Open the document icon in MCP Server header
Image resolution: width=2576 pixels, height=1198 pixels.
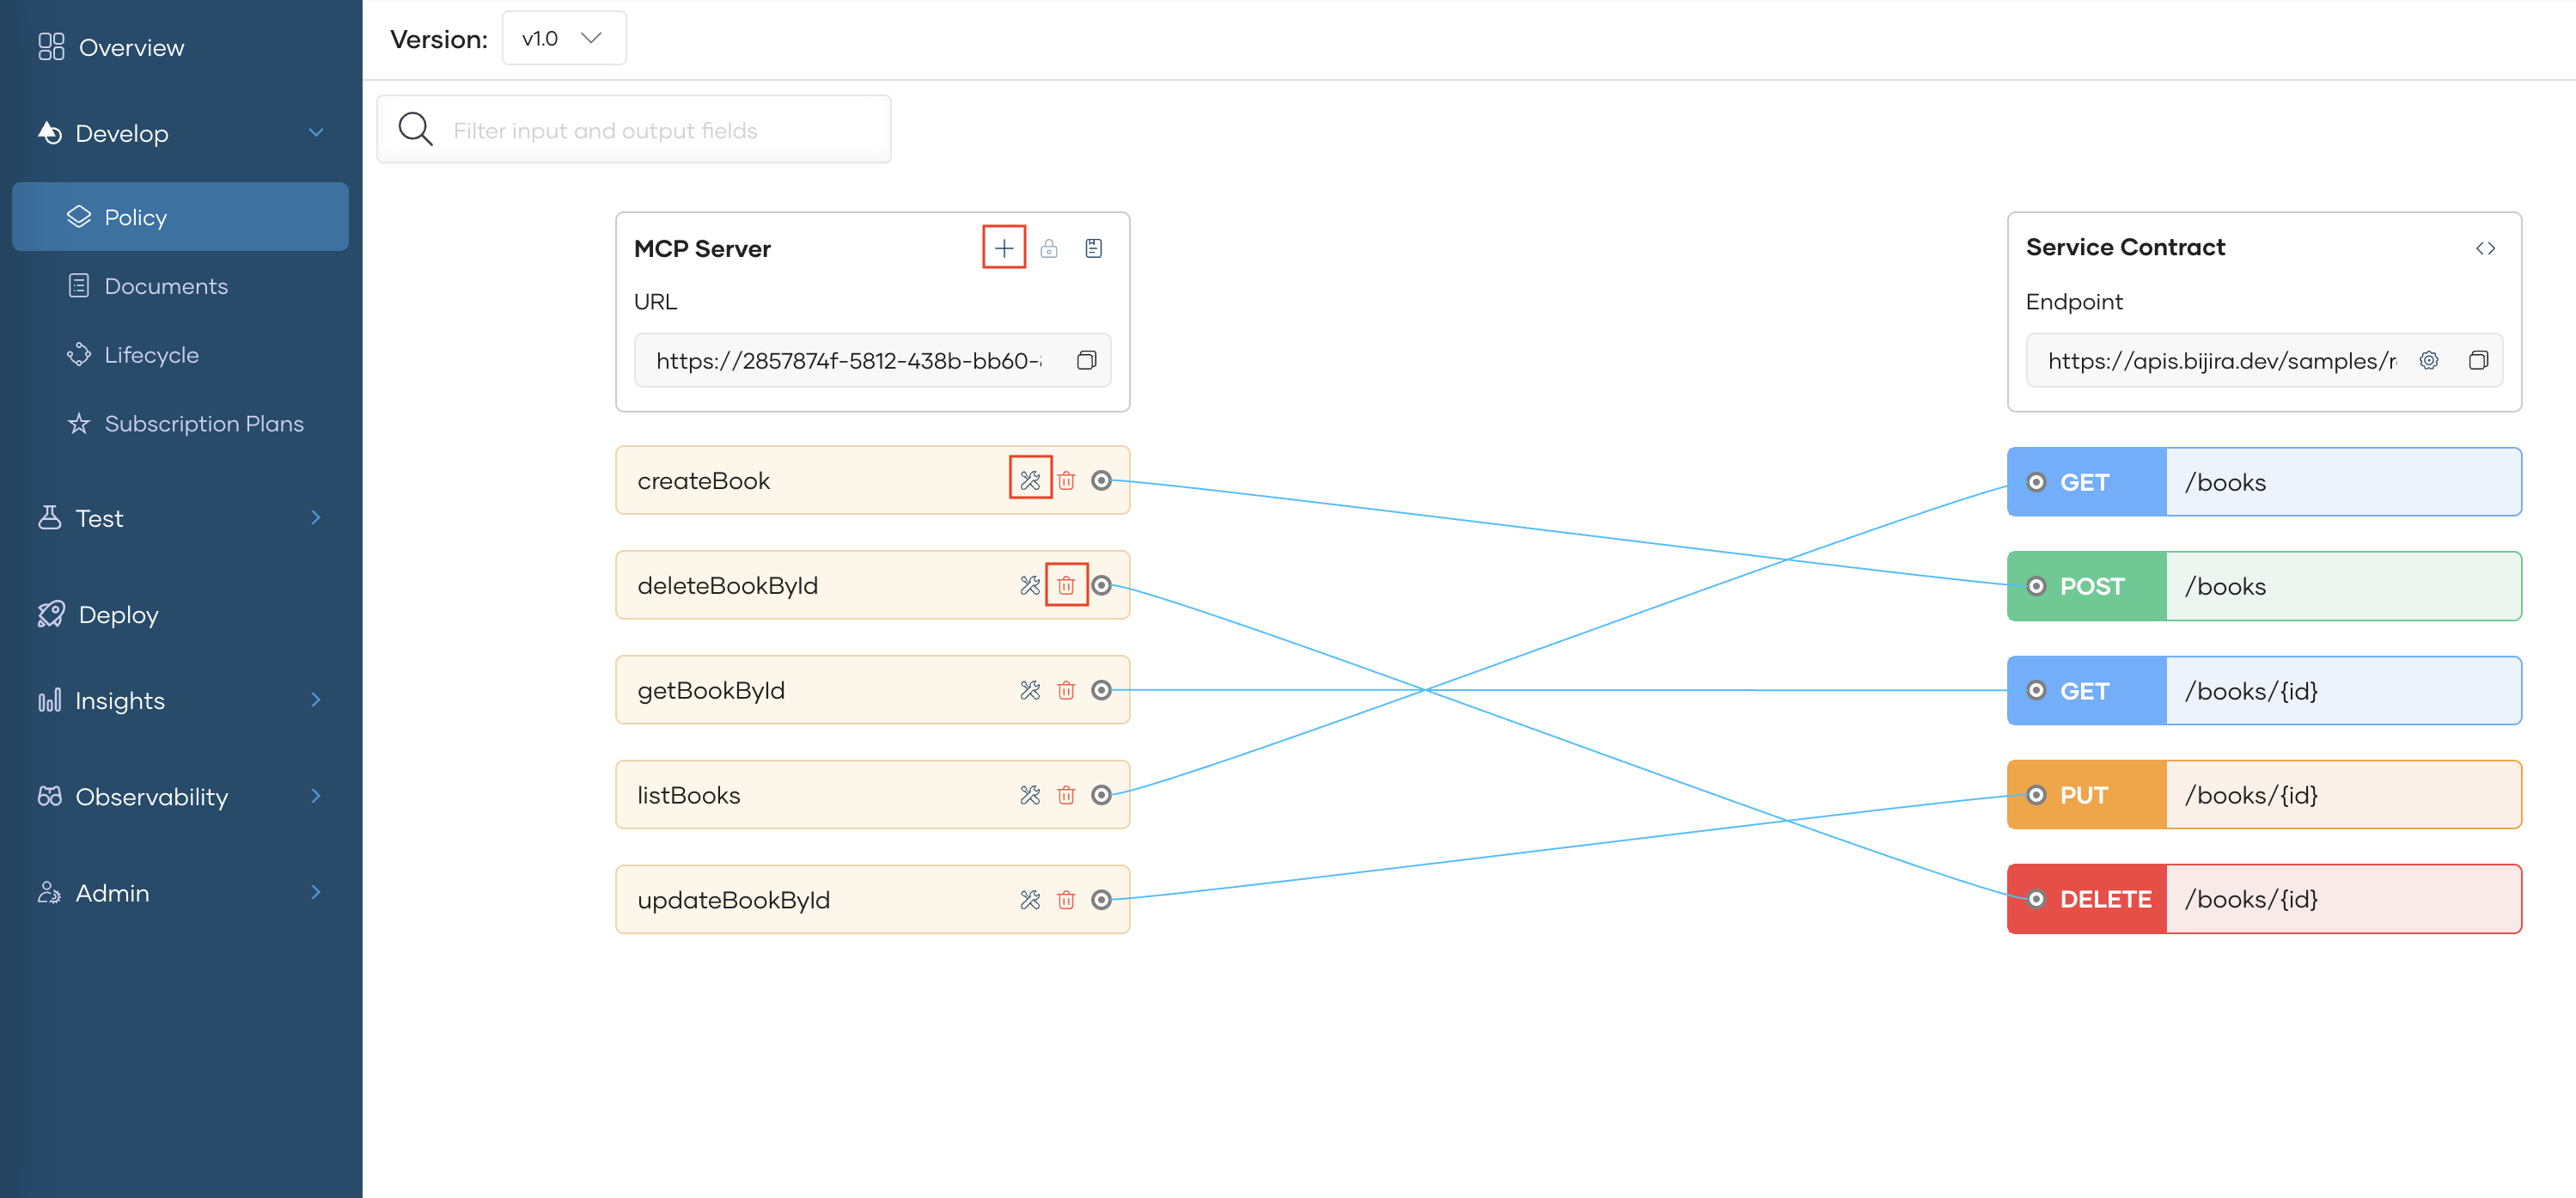point(1093,248)
